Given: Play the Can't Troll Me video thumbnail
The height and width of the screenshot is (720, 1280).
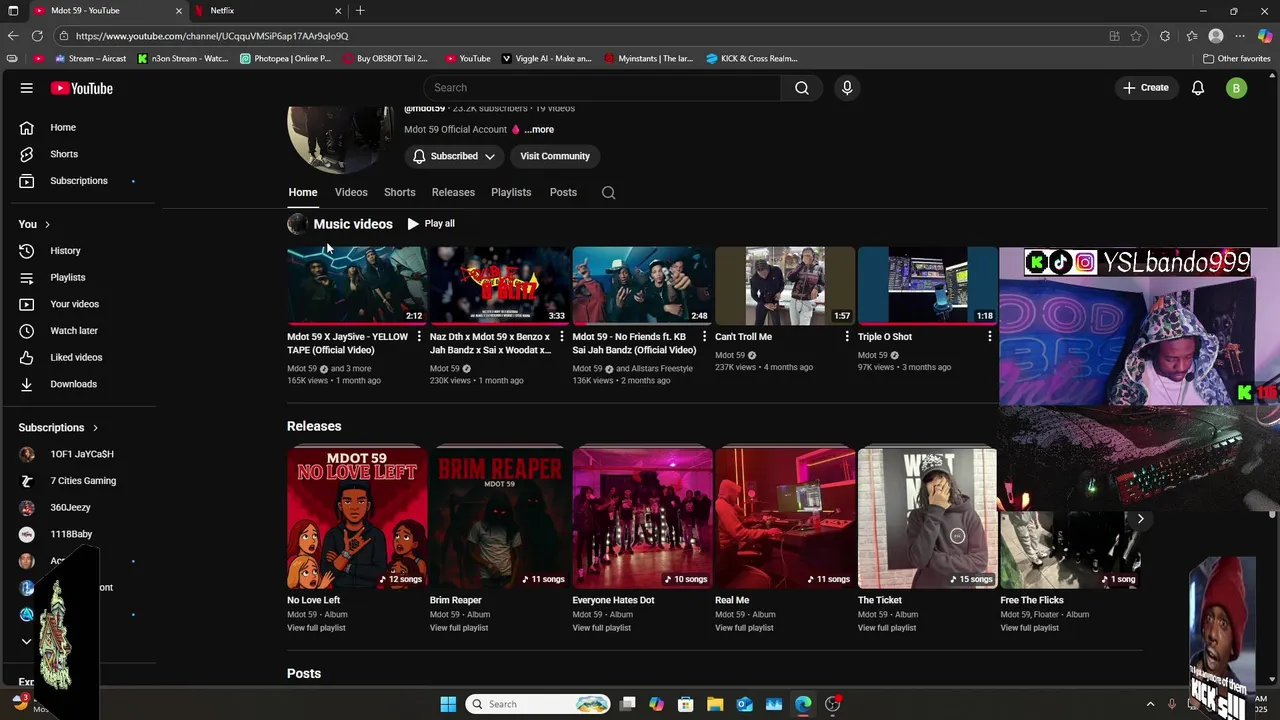Looking at the screenshot, I should [785, 285].
